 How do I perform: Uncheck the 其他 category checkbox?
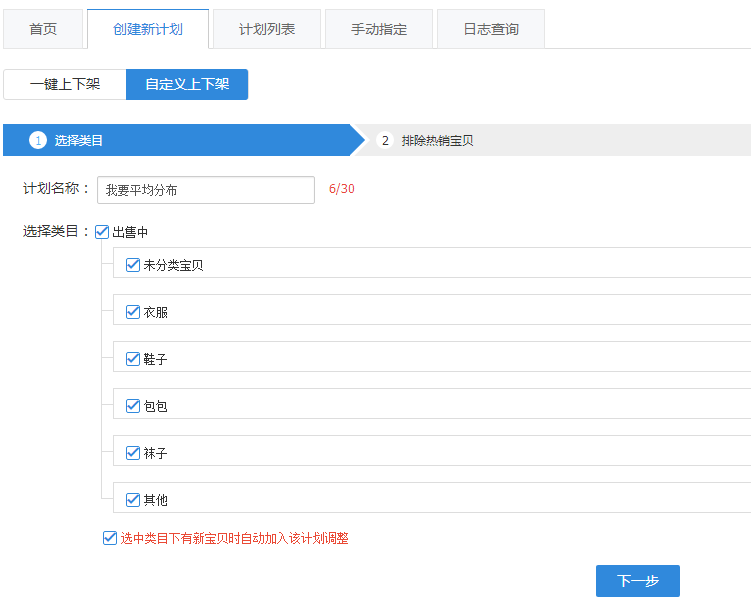[132, 499]
